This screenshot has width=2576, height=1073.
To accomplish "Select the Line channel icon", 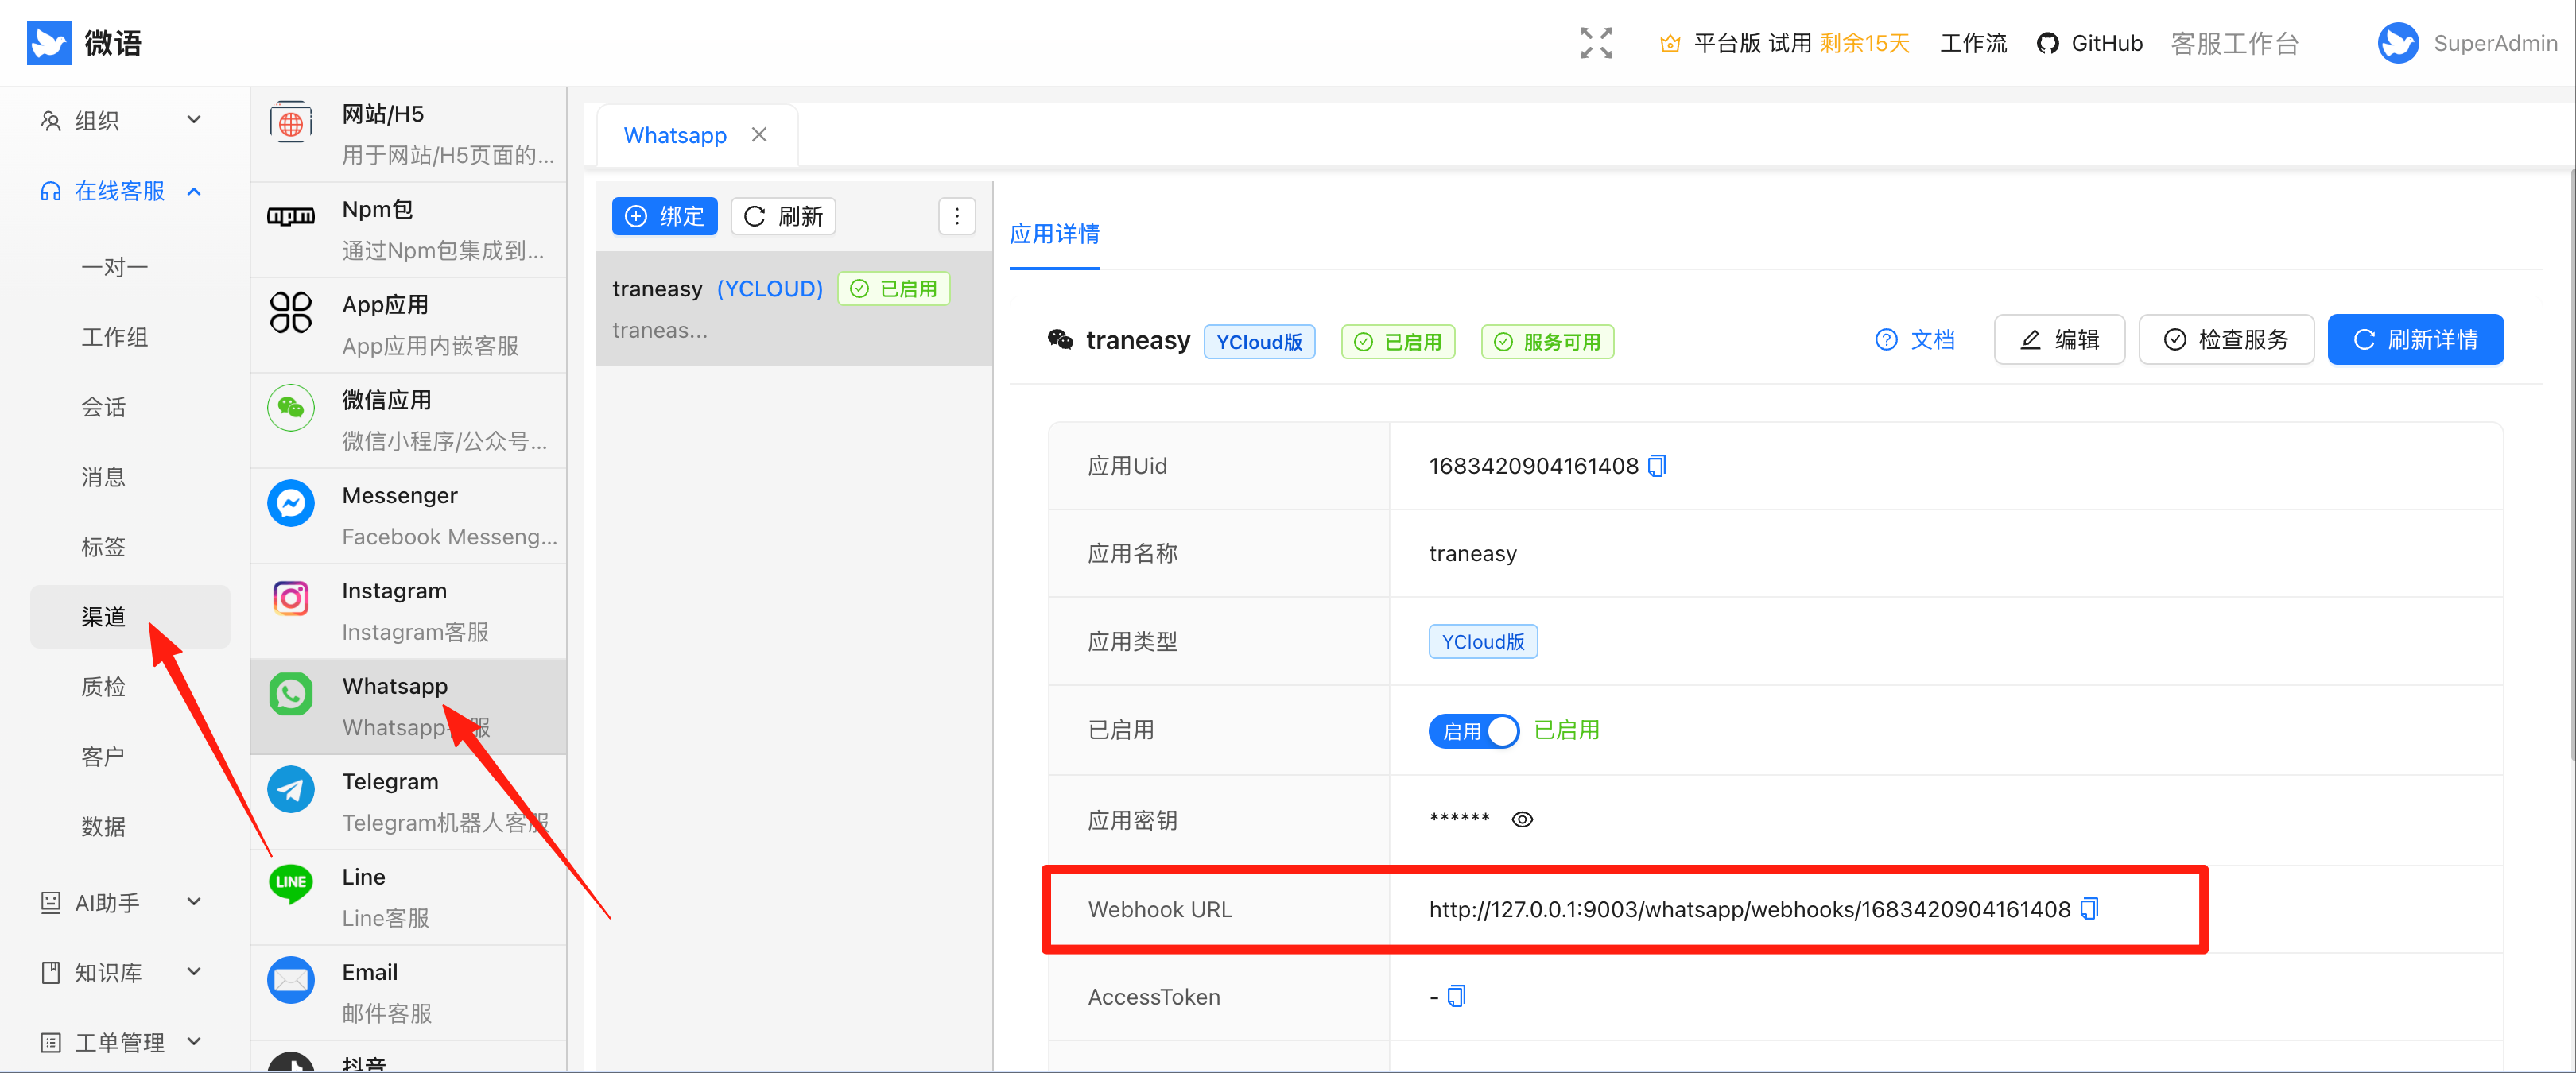I will [291, 883].
